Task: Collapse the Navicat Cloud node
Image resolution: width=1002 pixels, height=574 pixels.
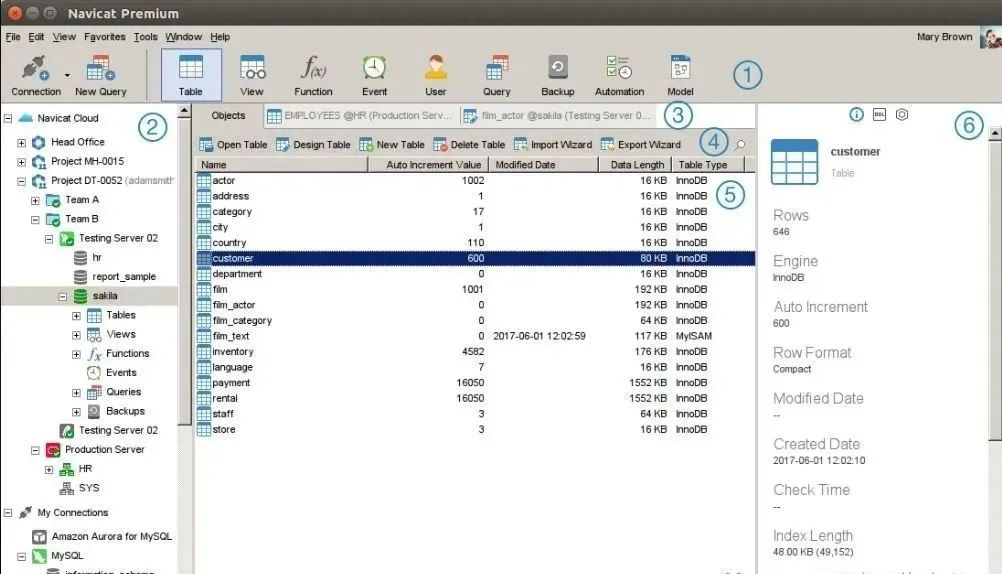Action: click(8, 118)
